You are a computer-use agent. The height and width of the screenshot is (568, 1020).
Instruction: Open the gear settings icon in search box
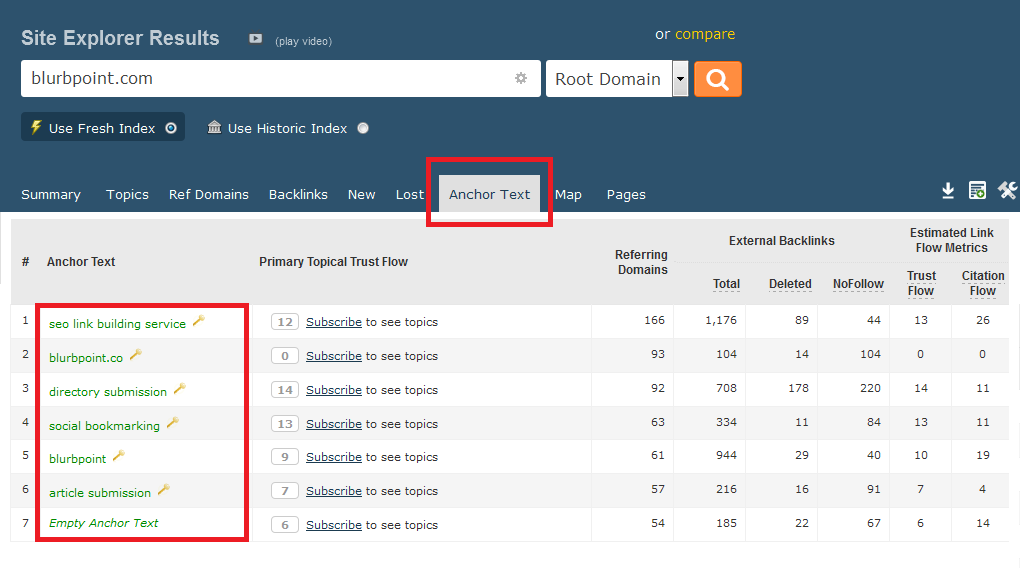[521, 78]
